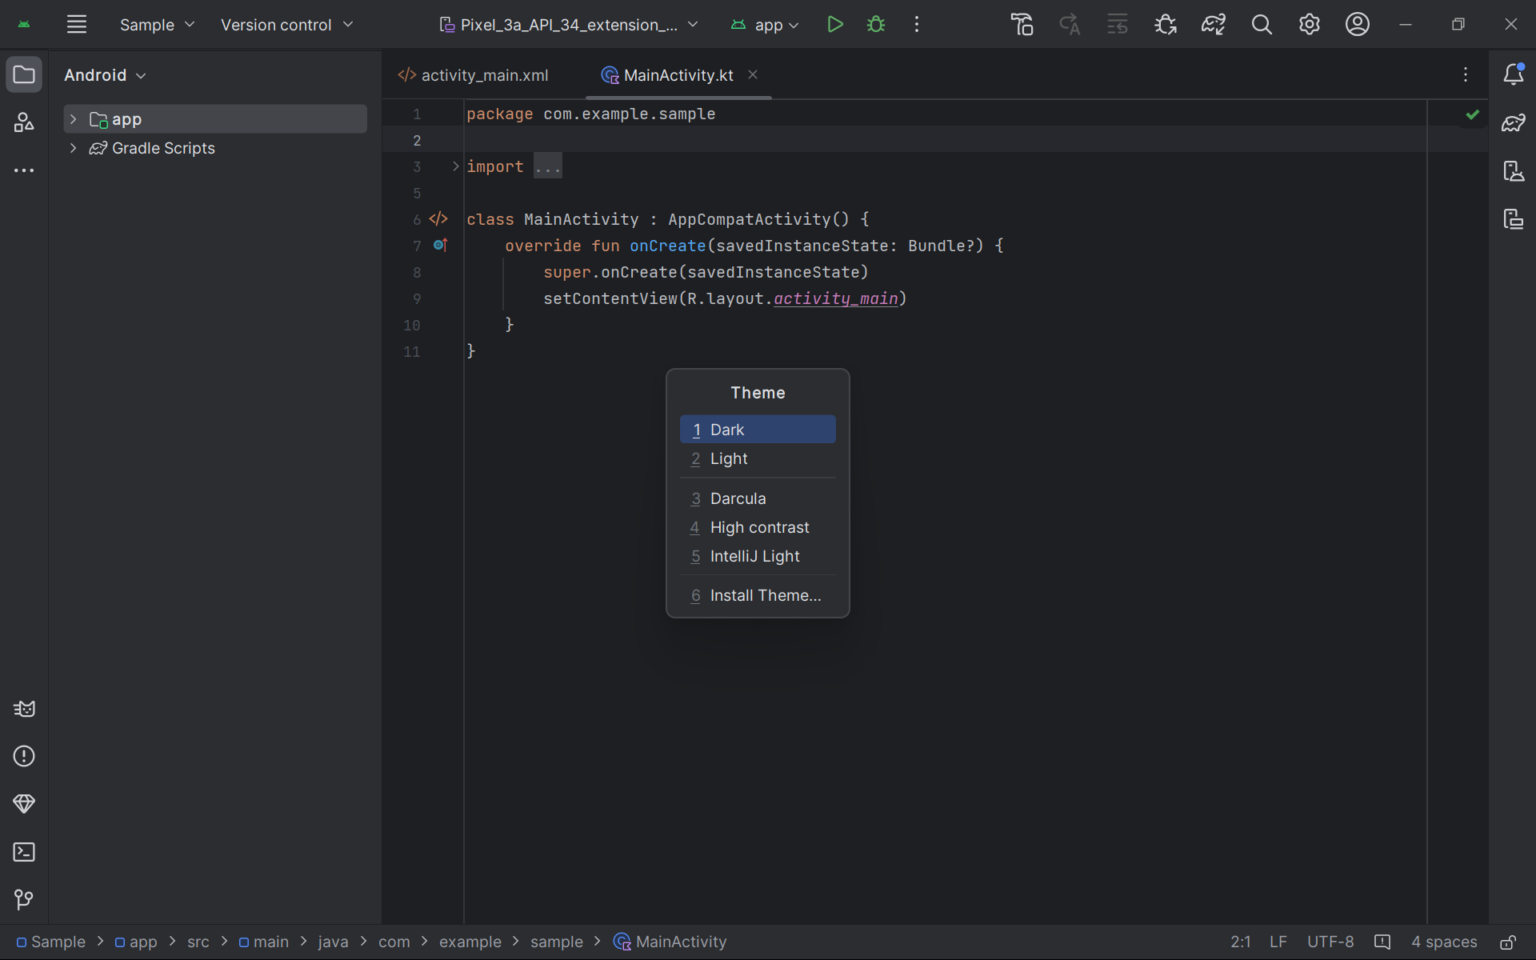
Task: Select the Dark theme option
Action: [757, 429]
